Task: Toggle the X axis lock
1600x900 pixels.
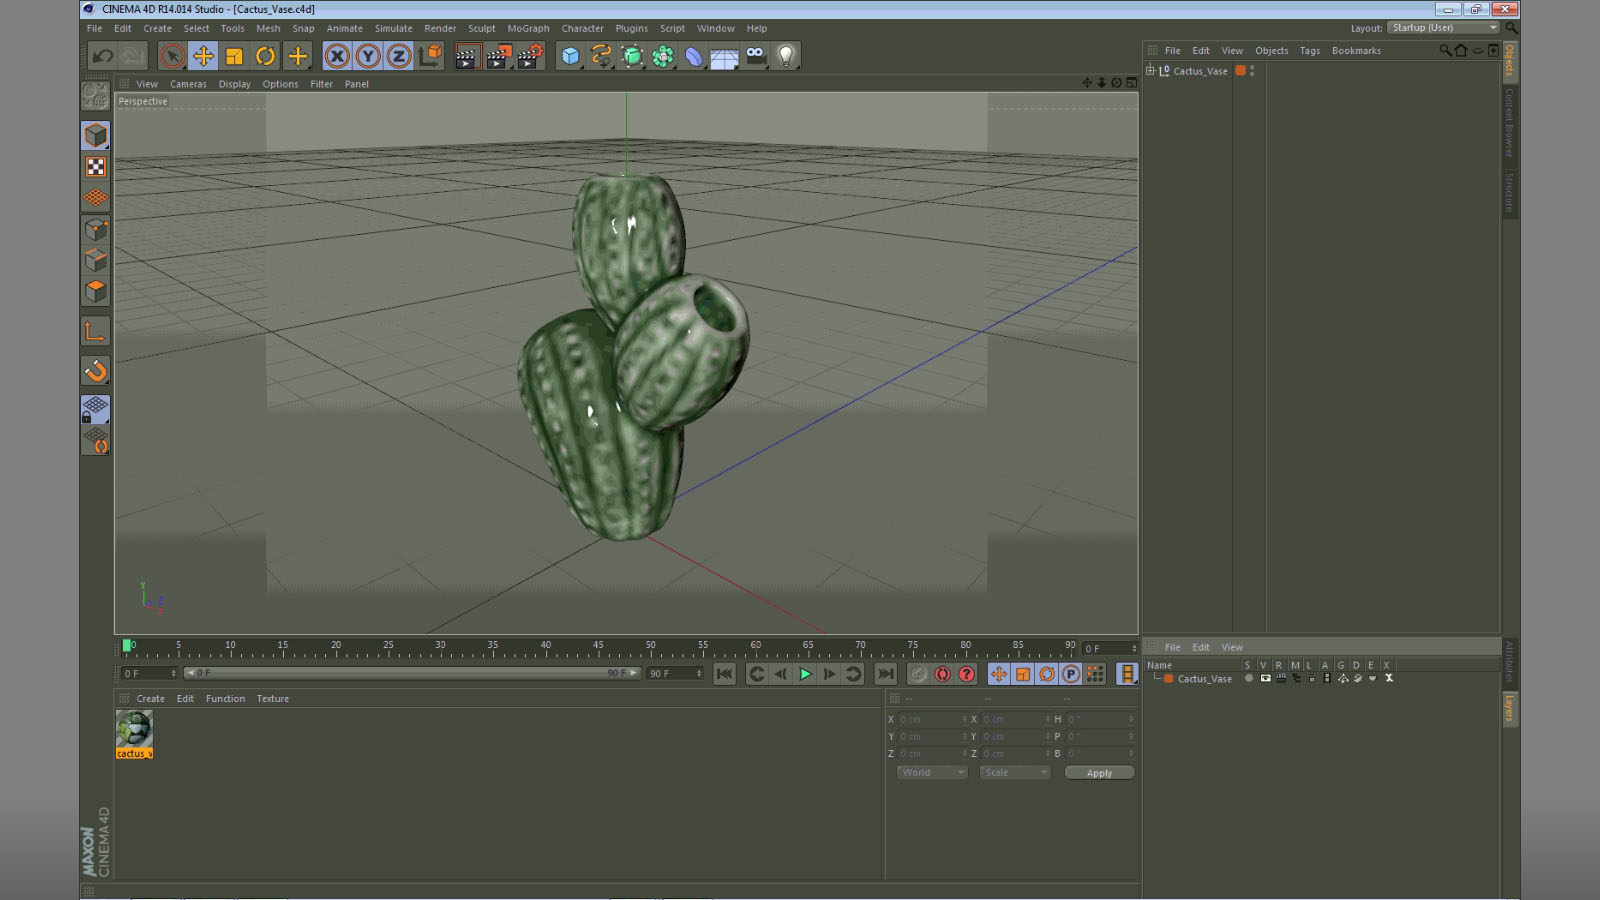Action: coord(337,56)
